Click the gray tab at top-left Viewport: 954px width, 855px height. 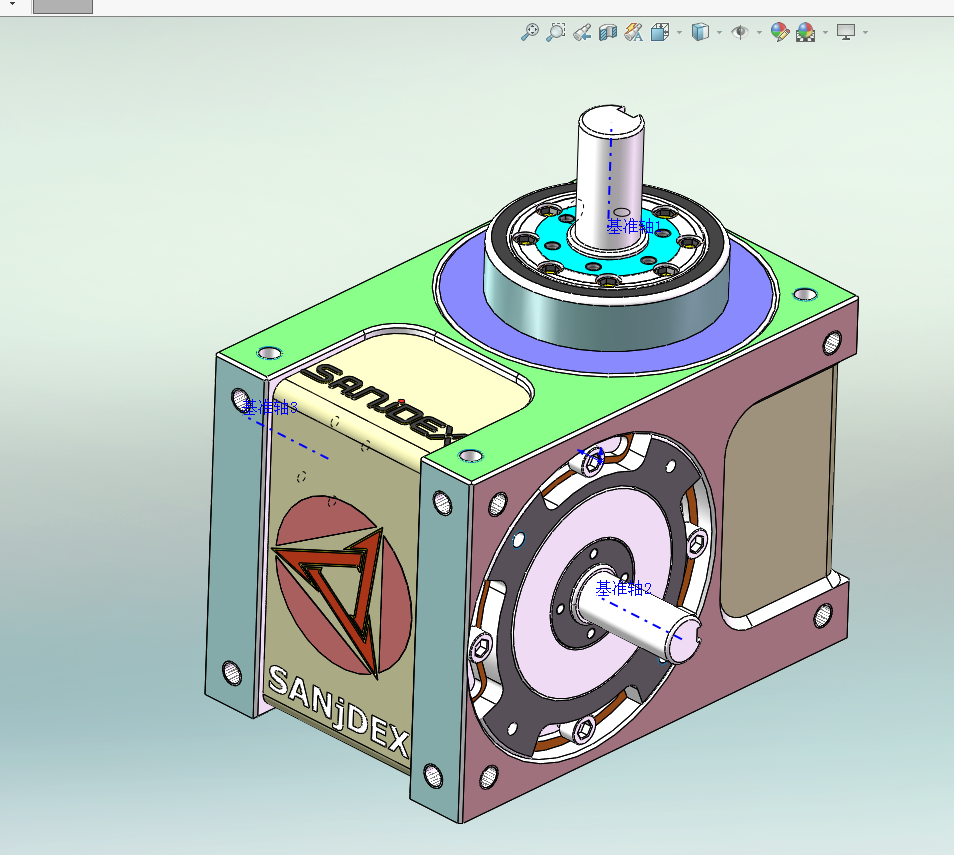pos(63,7)
